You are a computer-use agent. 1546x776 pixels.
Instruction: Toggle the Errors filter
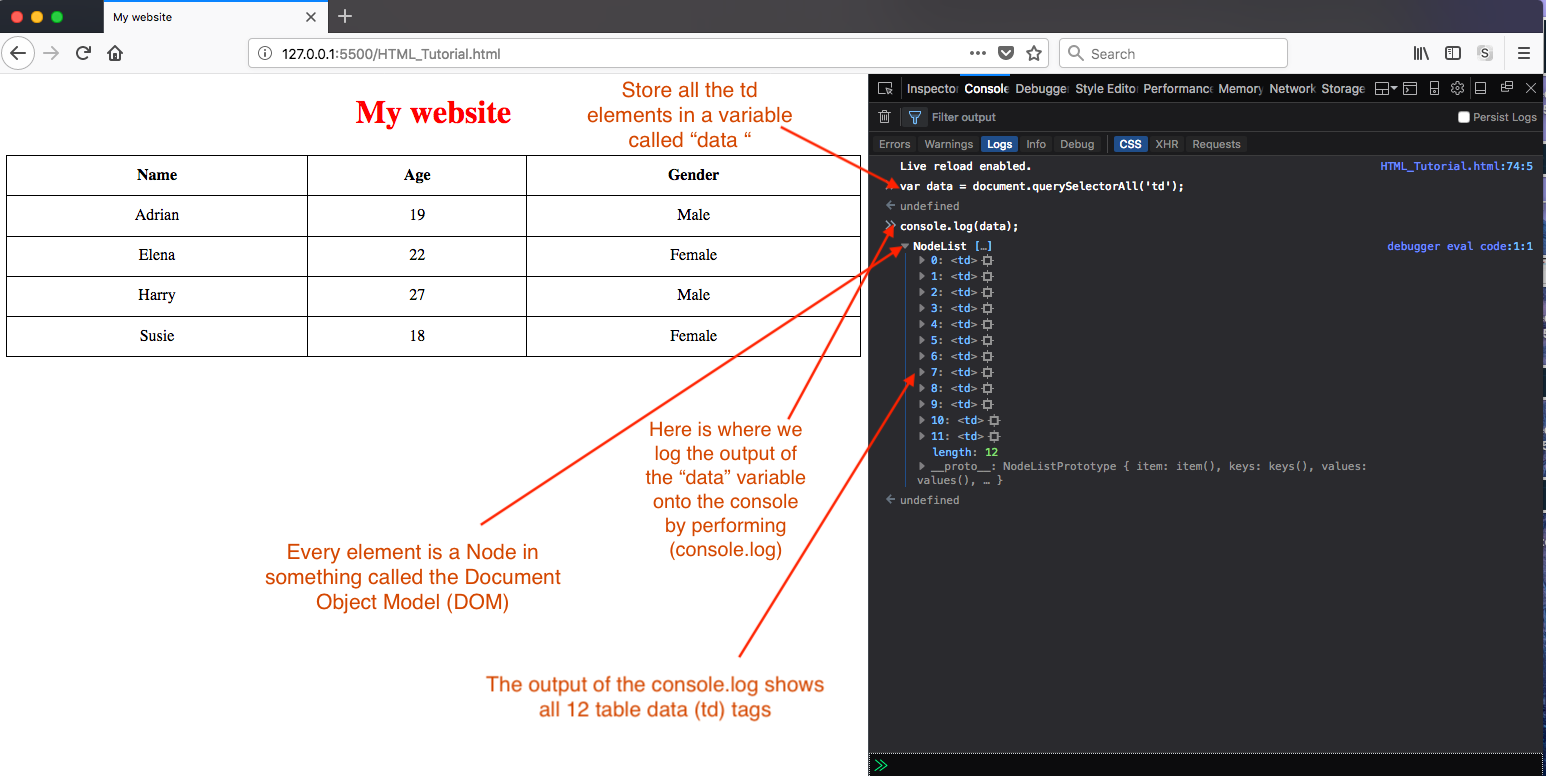895,144
